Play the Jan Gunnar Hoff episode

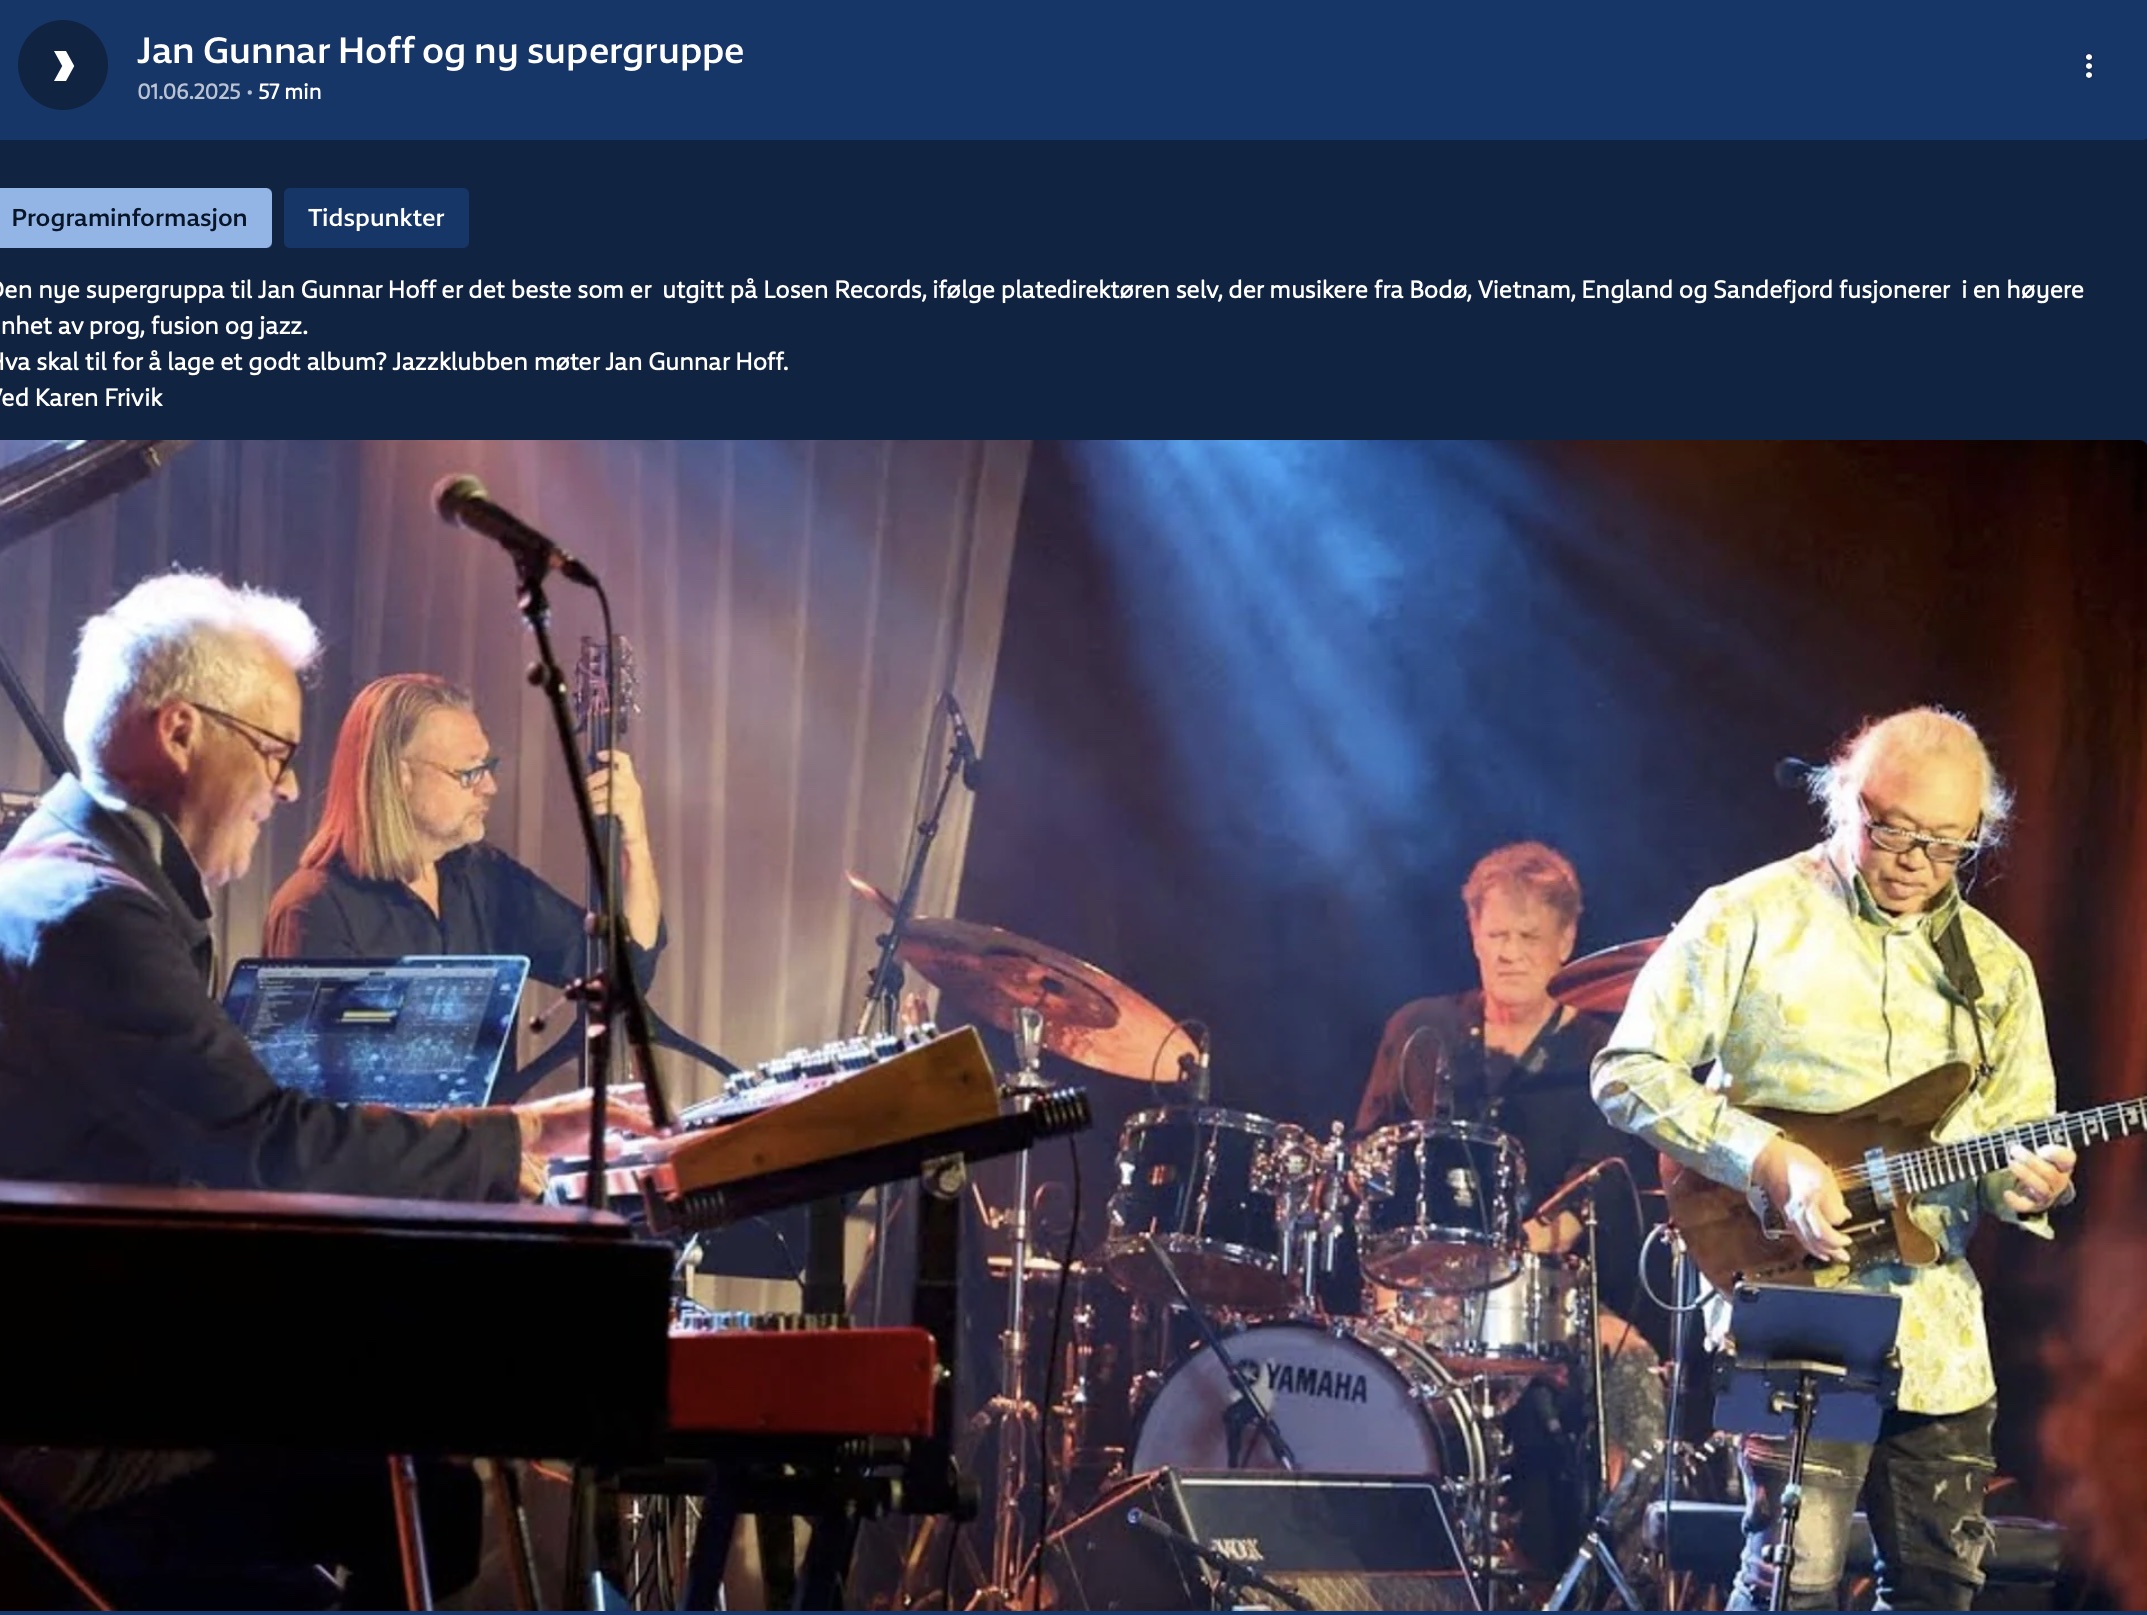click(x=62, y=66)
